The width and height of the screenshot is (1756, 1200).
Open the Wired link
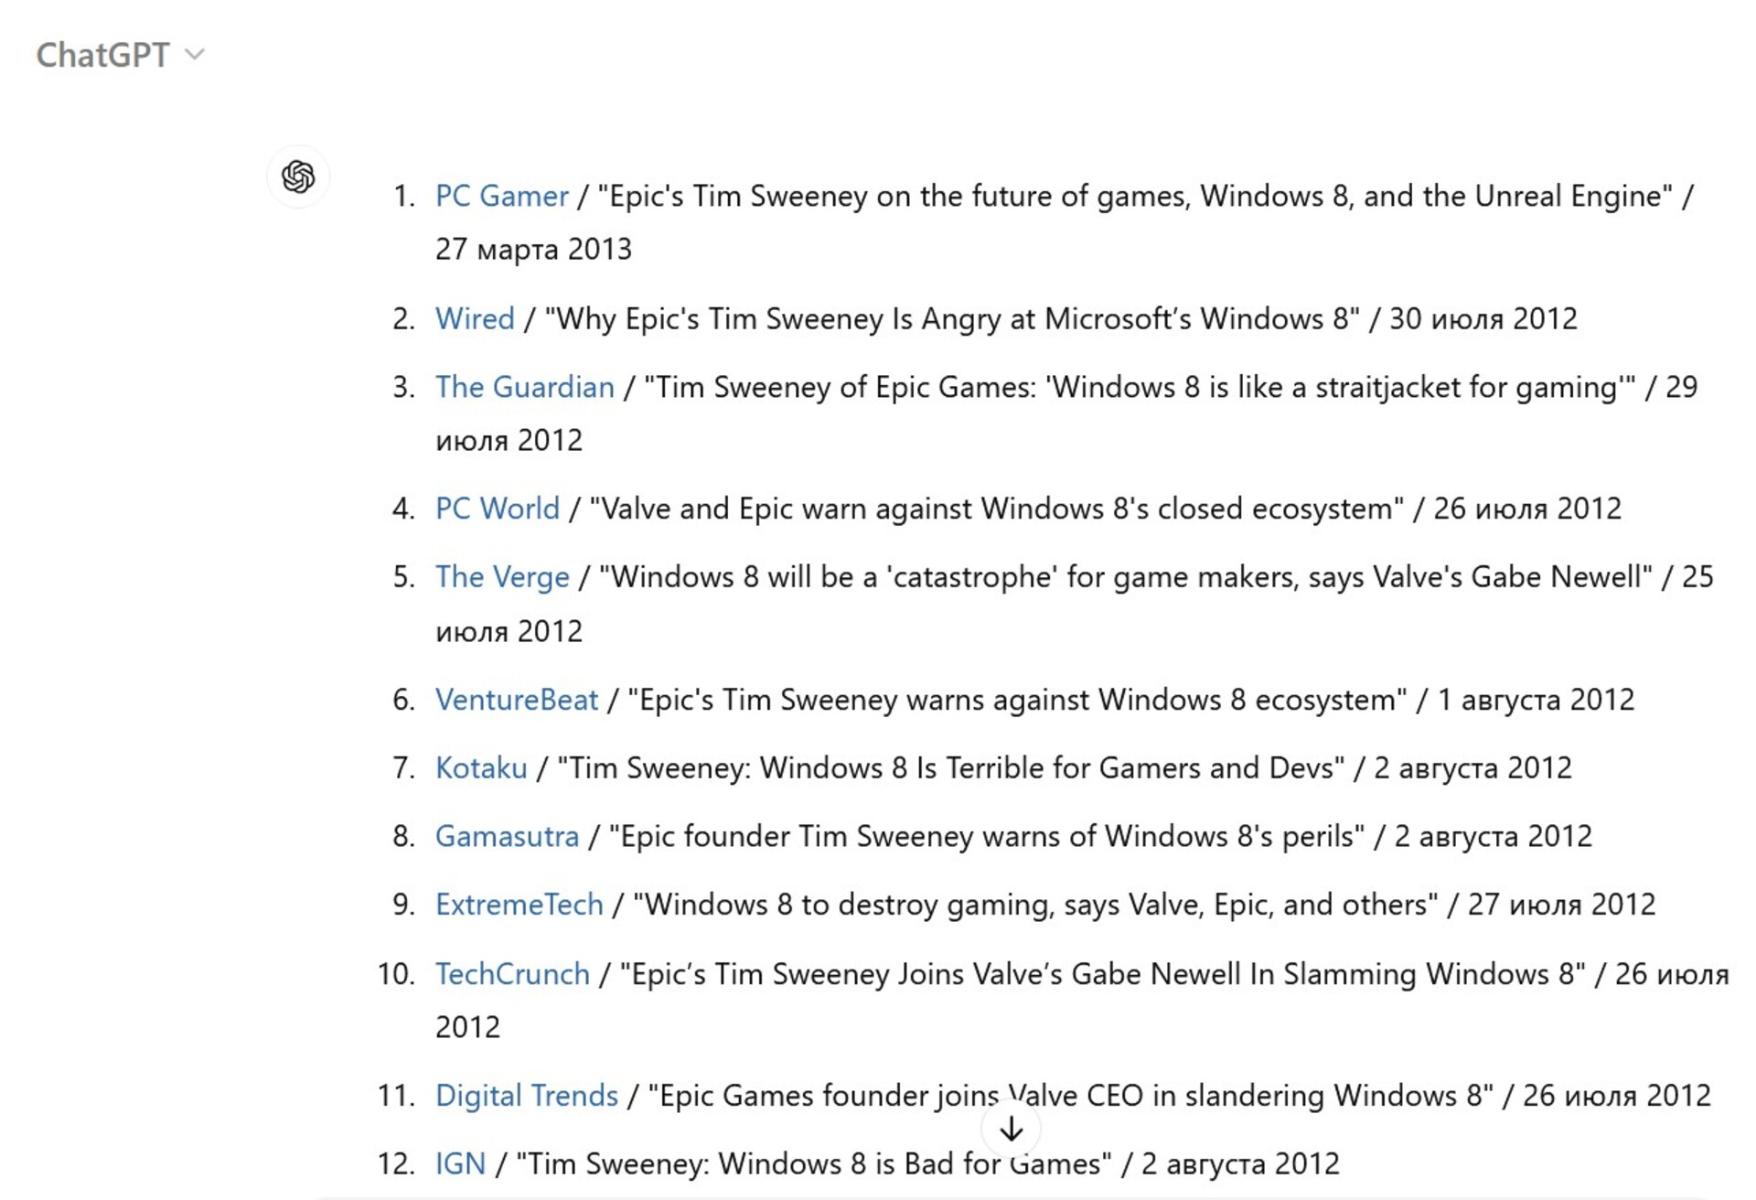click(474, 319)
